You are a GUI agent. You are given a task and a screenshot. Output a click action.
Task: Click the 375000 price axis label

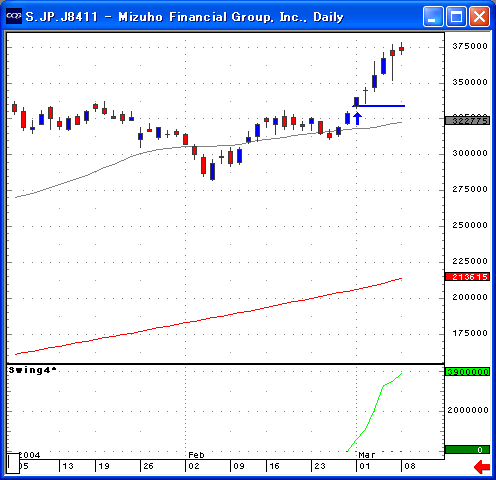tap(470, 46)
